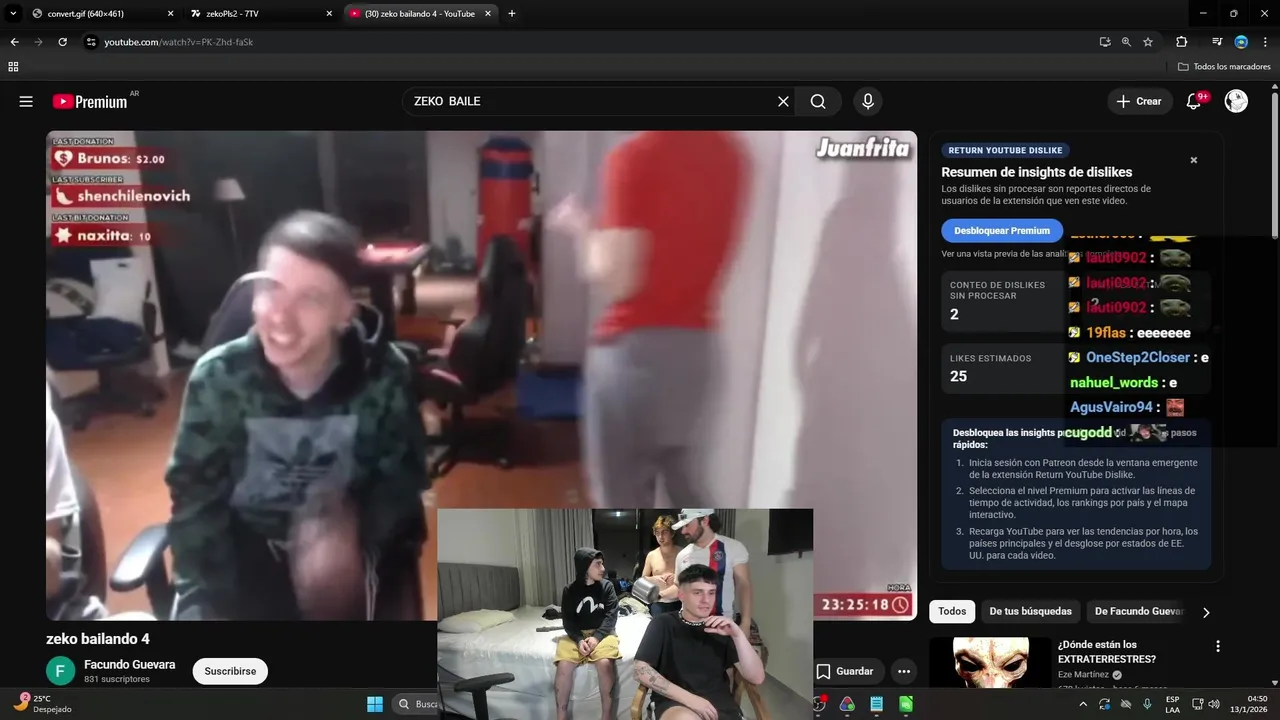Open Facundo Guevara channel avatar
1280x720 pixels.
pyautogui.click(x=60, y=671)
